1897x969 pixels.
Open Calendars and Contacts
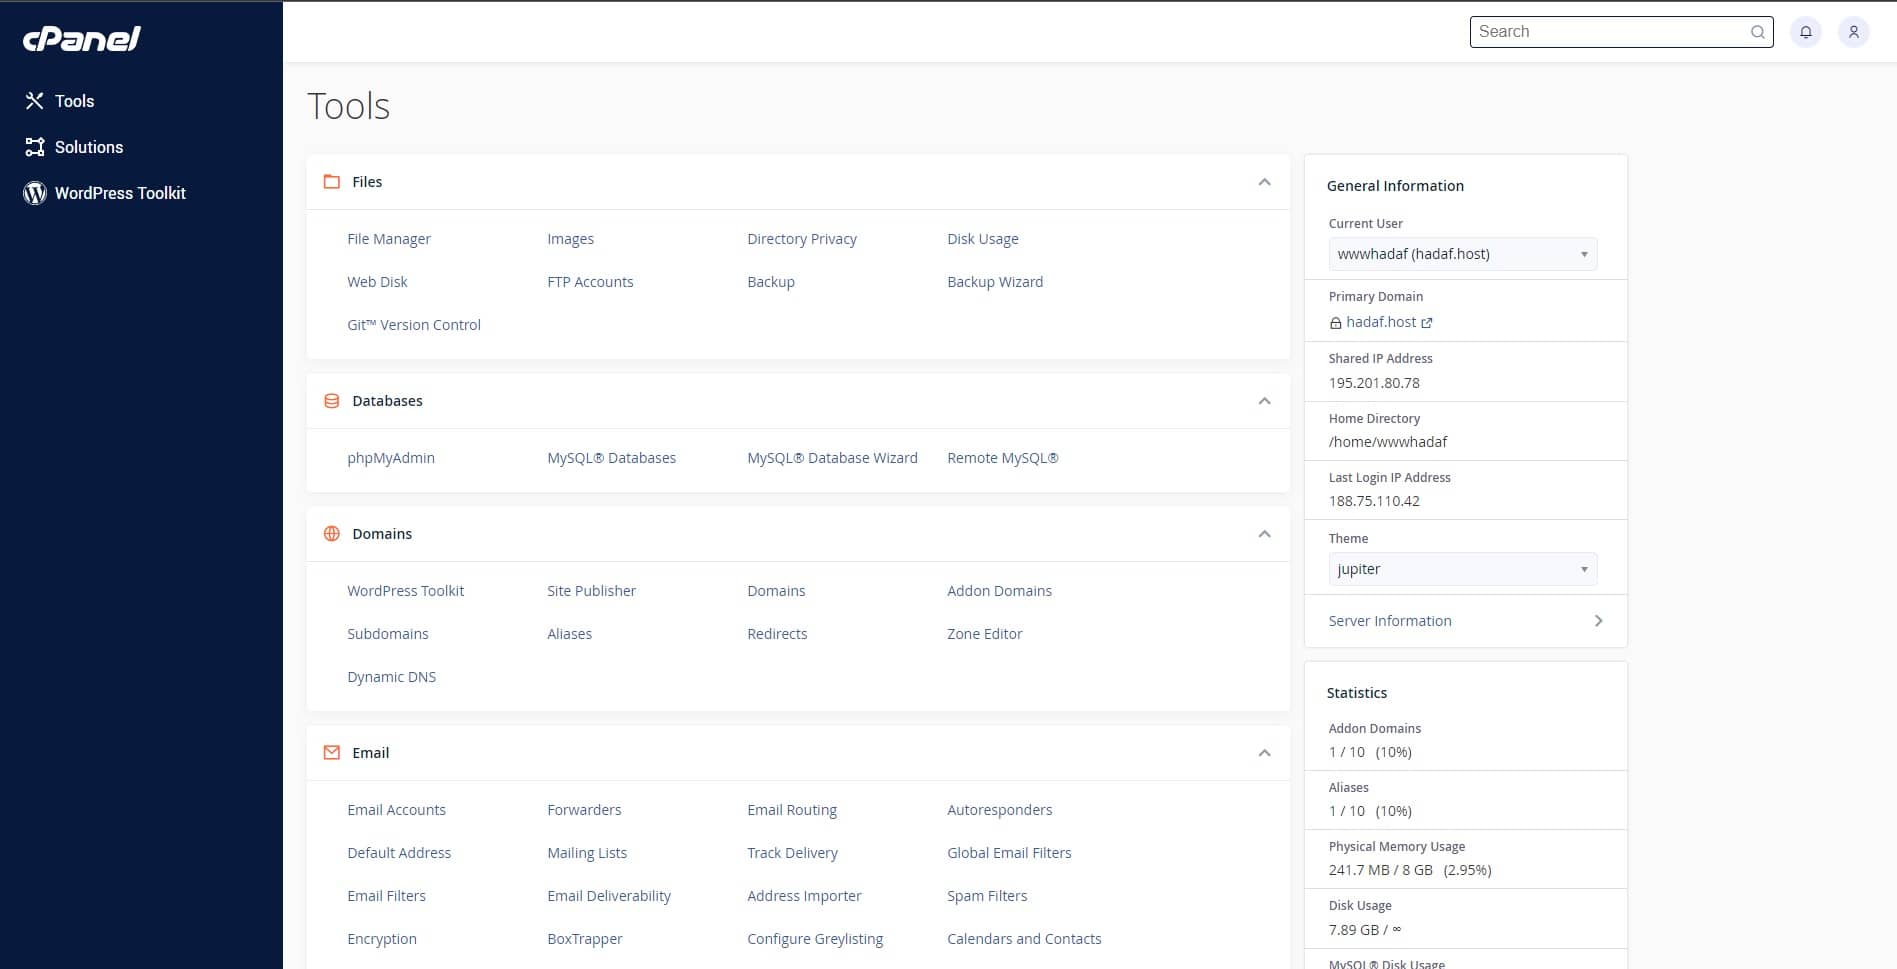pyautogui.click(x=1024, y=939)
